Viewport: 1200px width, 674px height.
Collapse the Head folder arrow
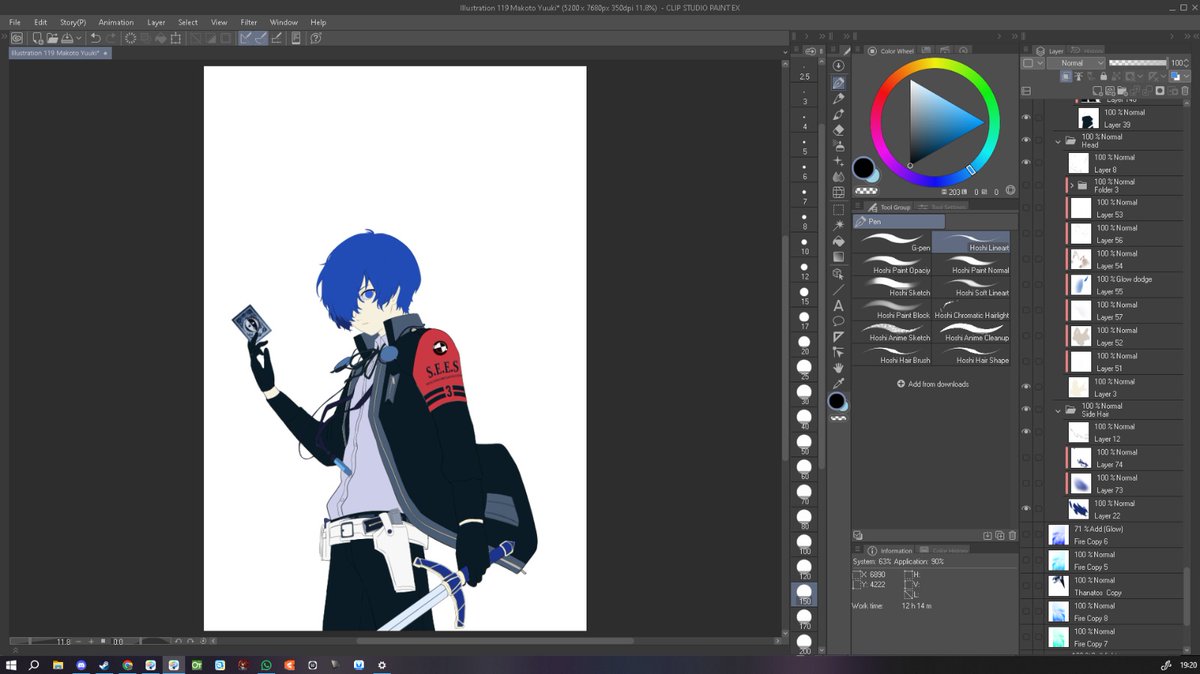(1058, 141)
